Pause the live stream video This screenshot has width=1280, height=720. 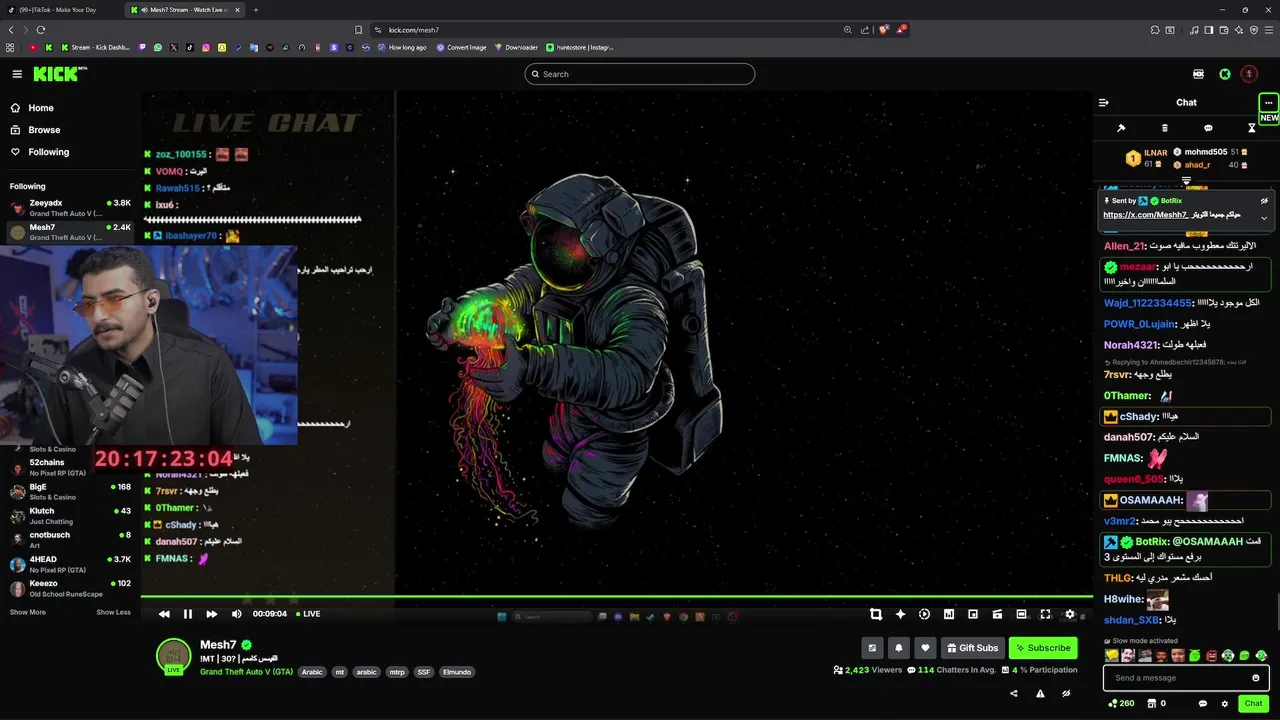pos(187,614)
